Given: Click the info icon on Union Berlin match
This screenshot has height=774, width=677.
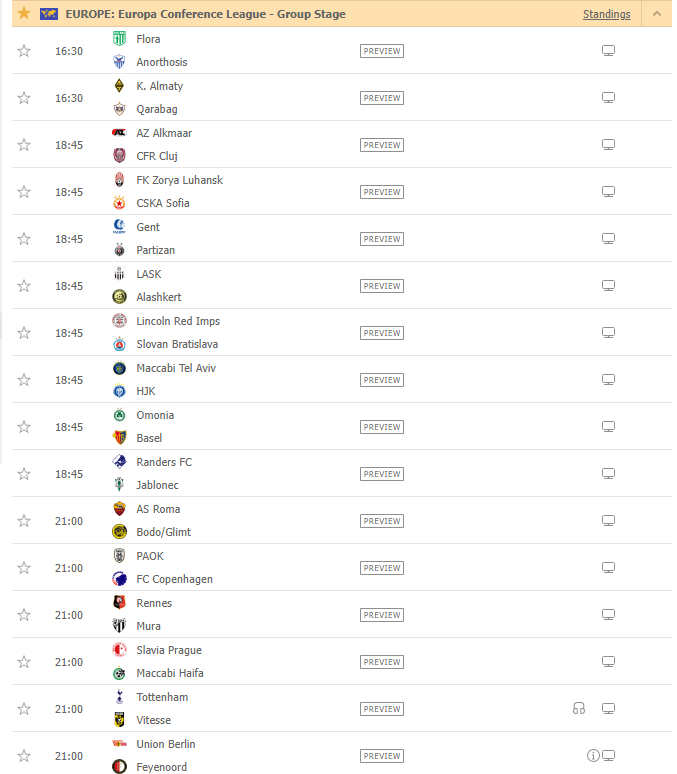Looking at the screenshot, I should coord(593,756).
